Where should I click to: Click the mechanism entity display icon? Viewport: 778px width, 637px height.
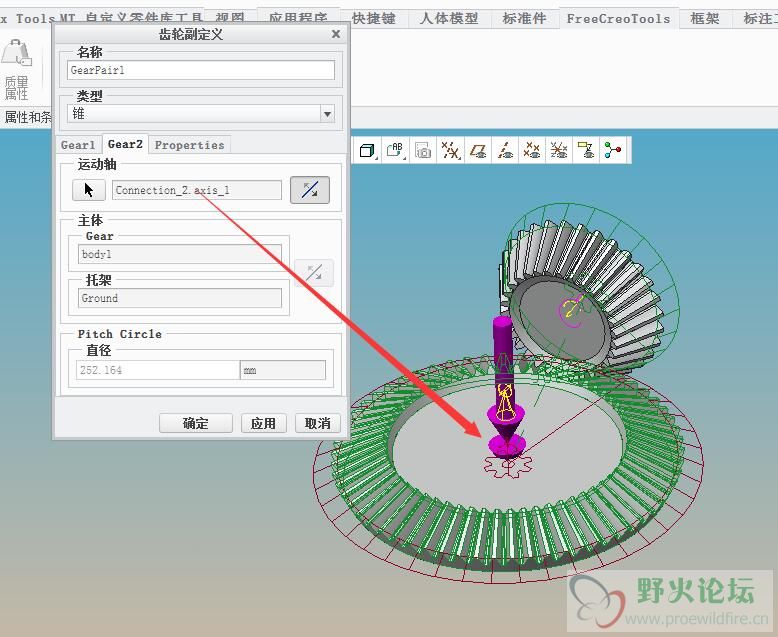click(x=613, y=150)
